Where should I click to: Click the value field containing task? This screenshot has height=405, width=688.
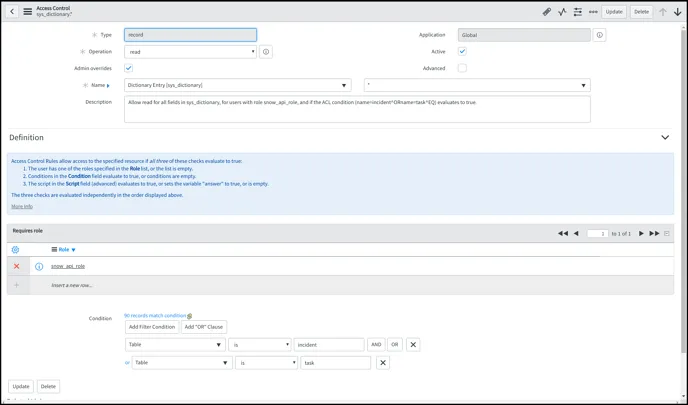point(336,363)
